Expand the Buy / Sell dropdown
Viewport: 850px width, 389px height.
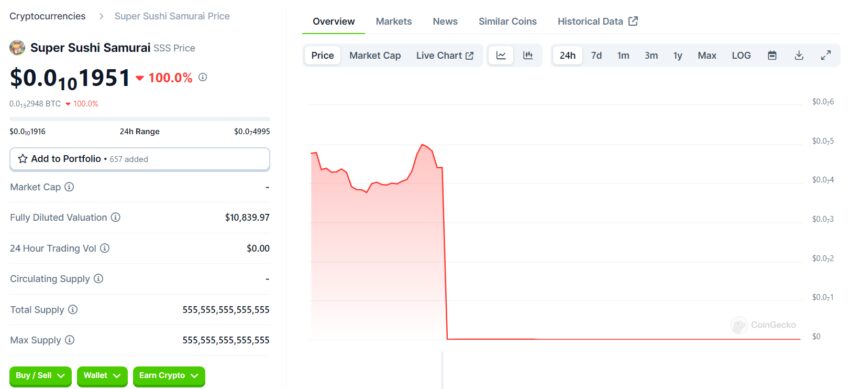(x=40, y=376)
